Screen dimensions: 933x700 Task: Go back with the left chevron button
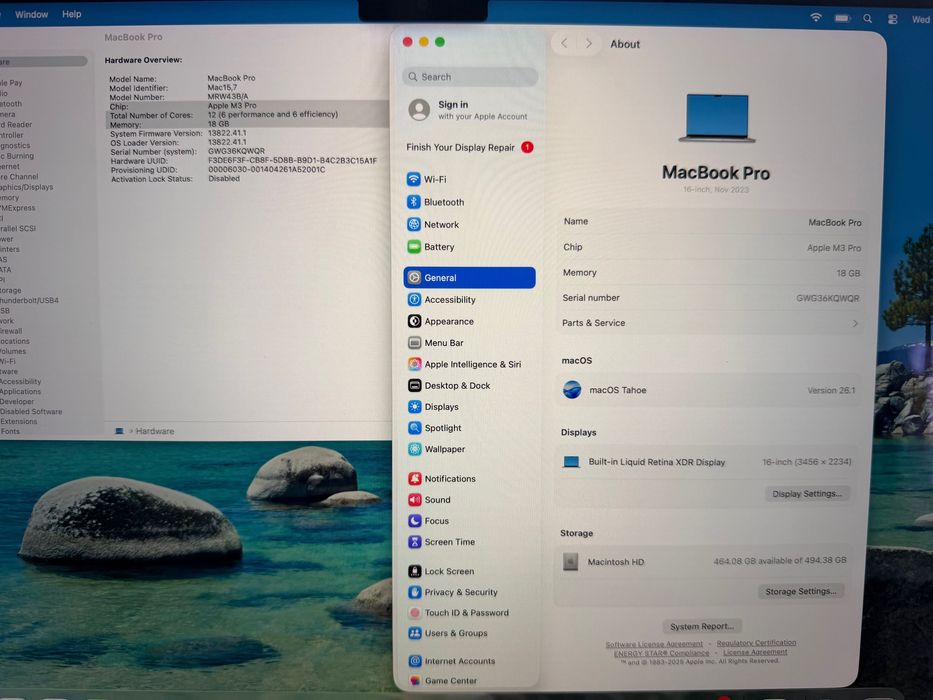click(564, 43)
